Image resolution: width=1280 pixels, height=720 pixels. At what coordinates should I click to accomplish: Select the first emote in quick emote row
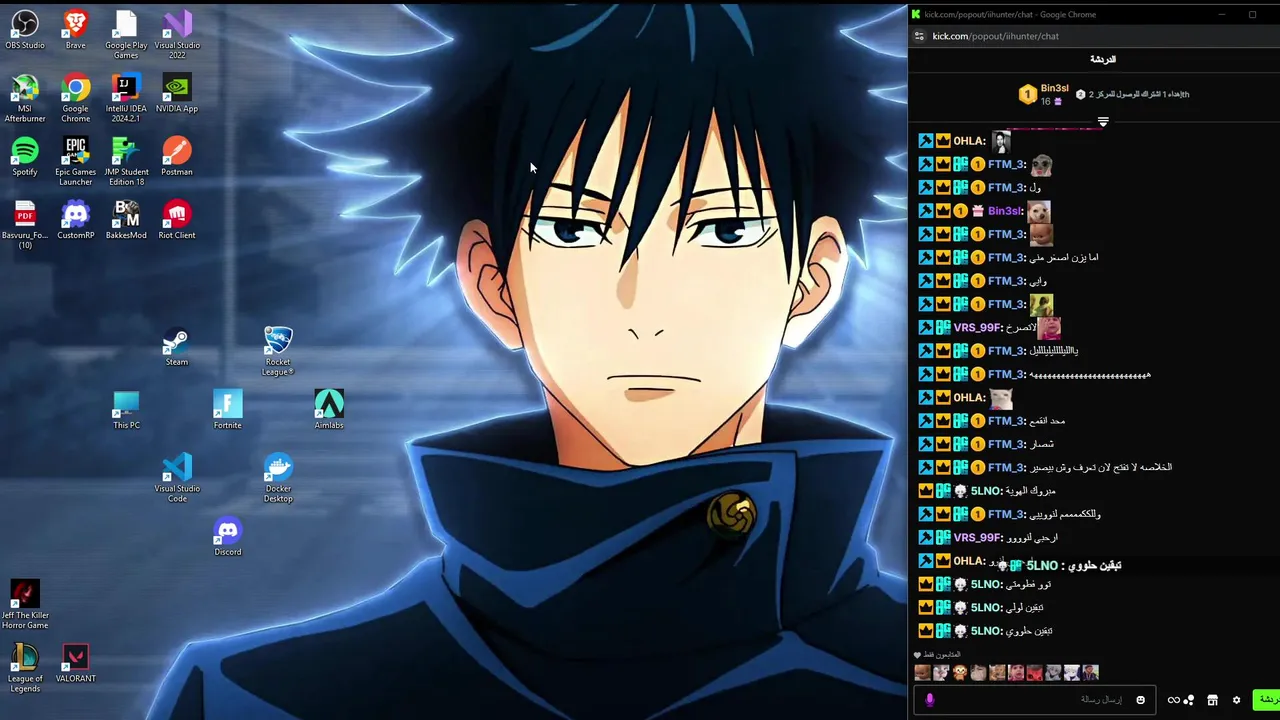click(x=922, y=673)
